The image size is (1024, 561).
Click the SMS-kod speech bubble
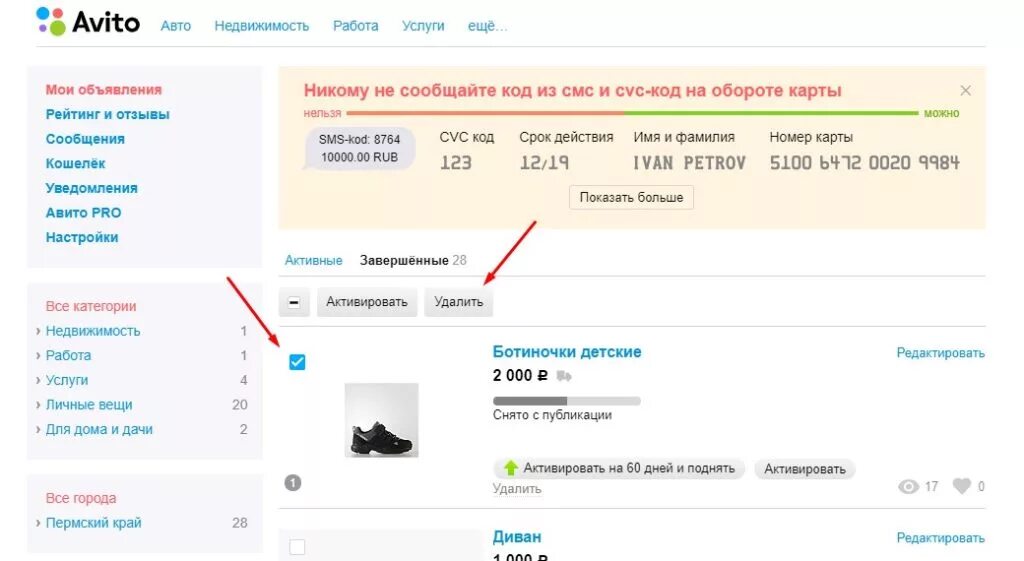[x=360, y=149]
